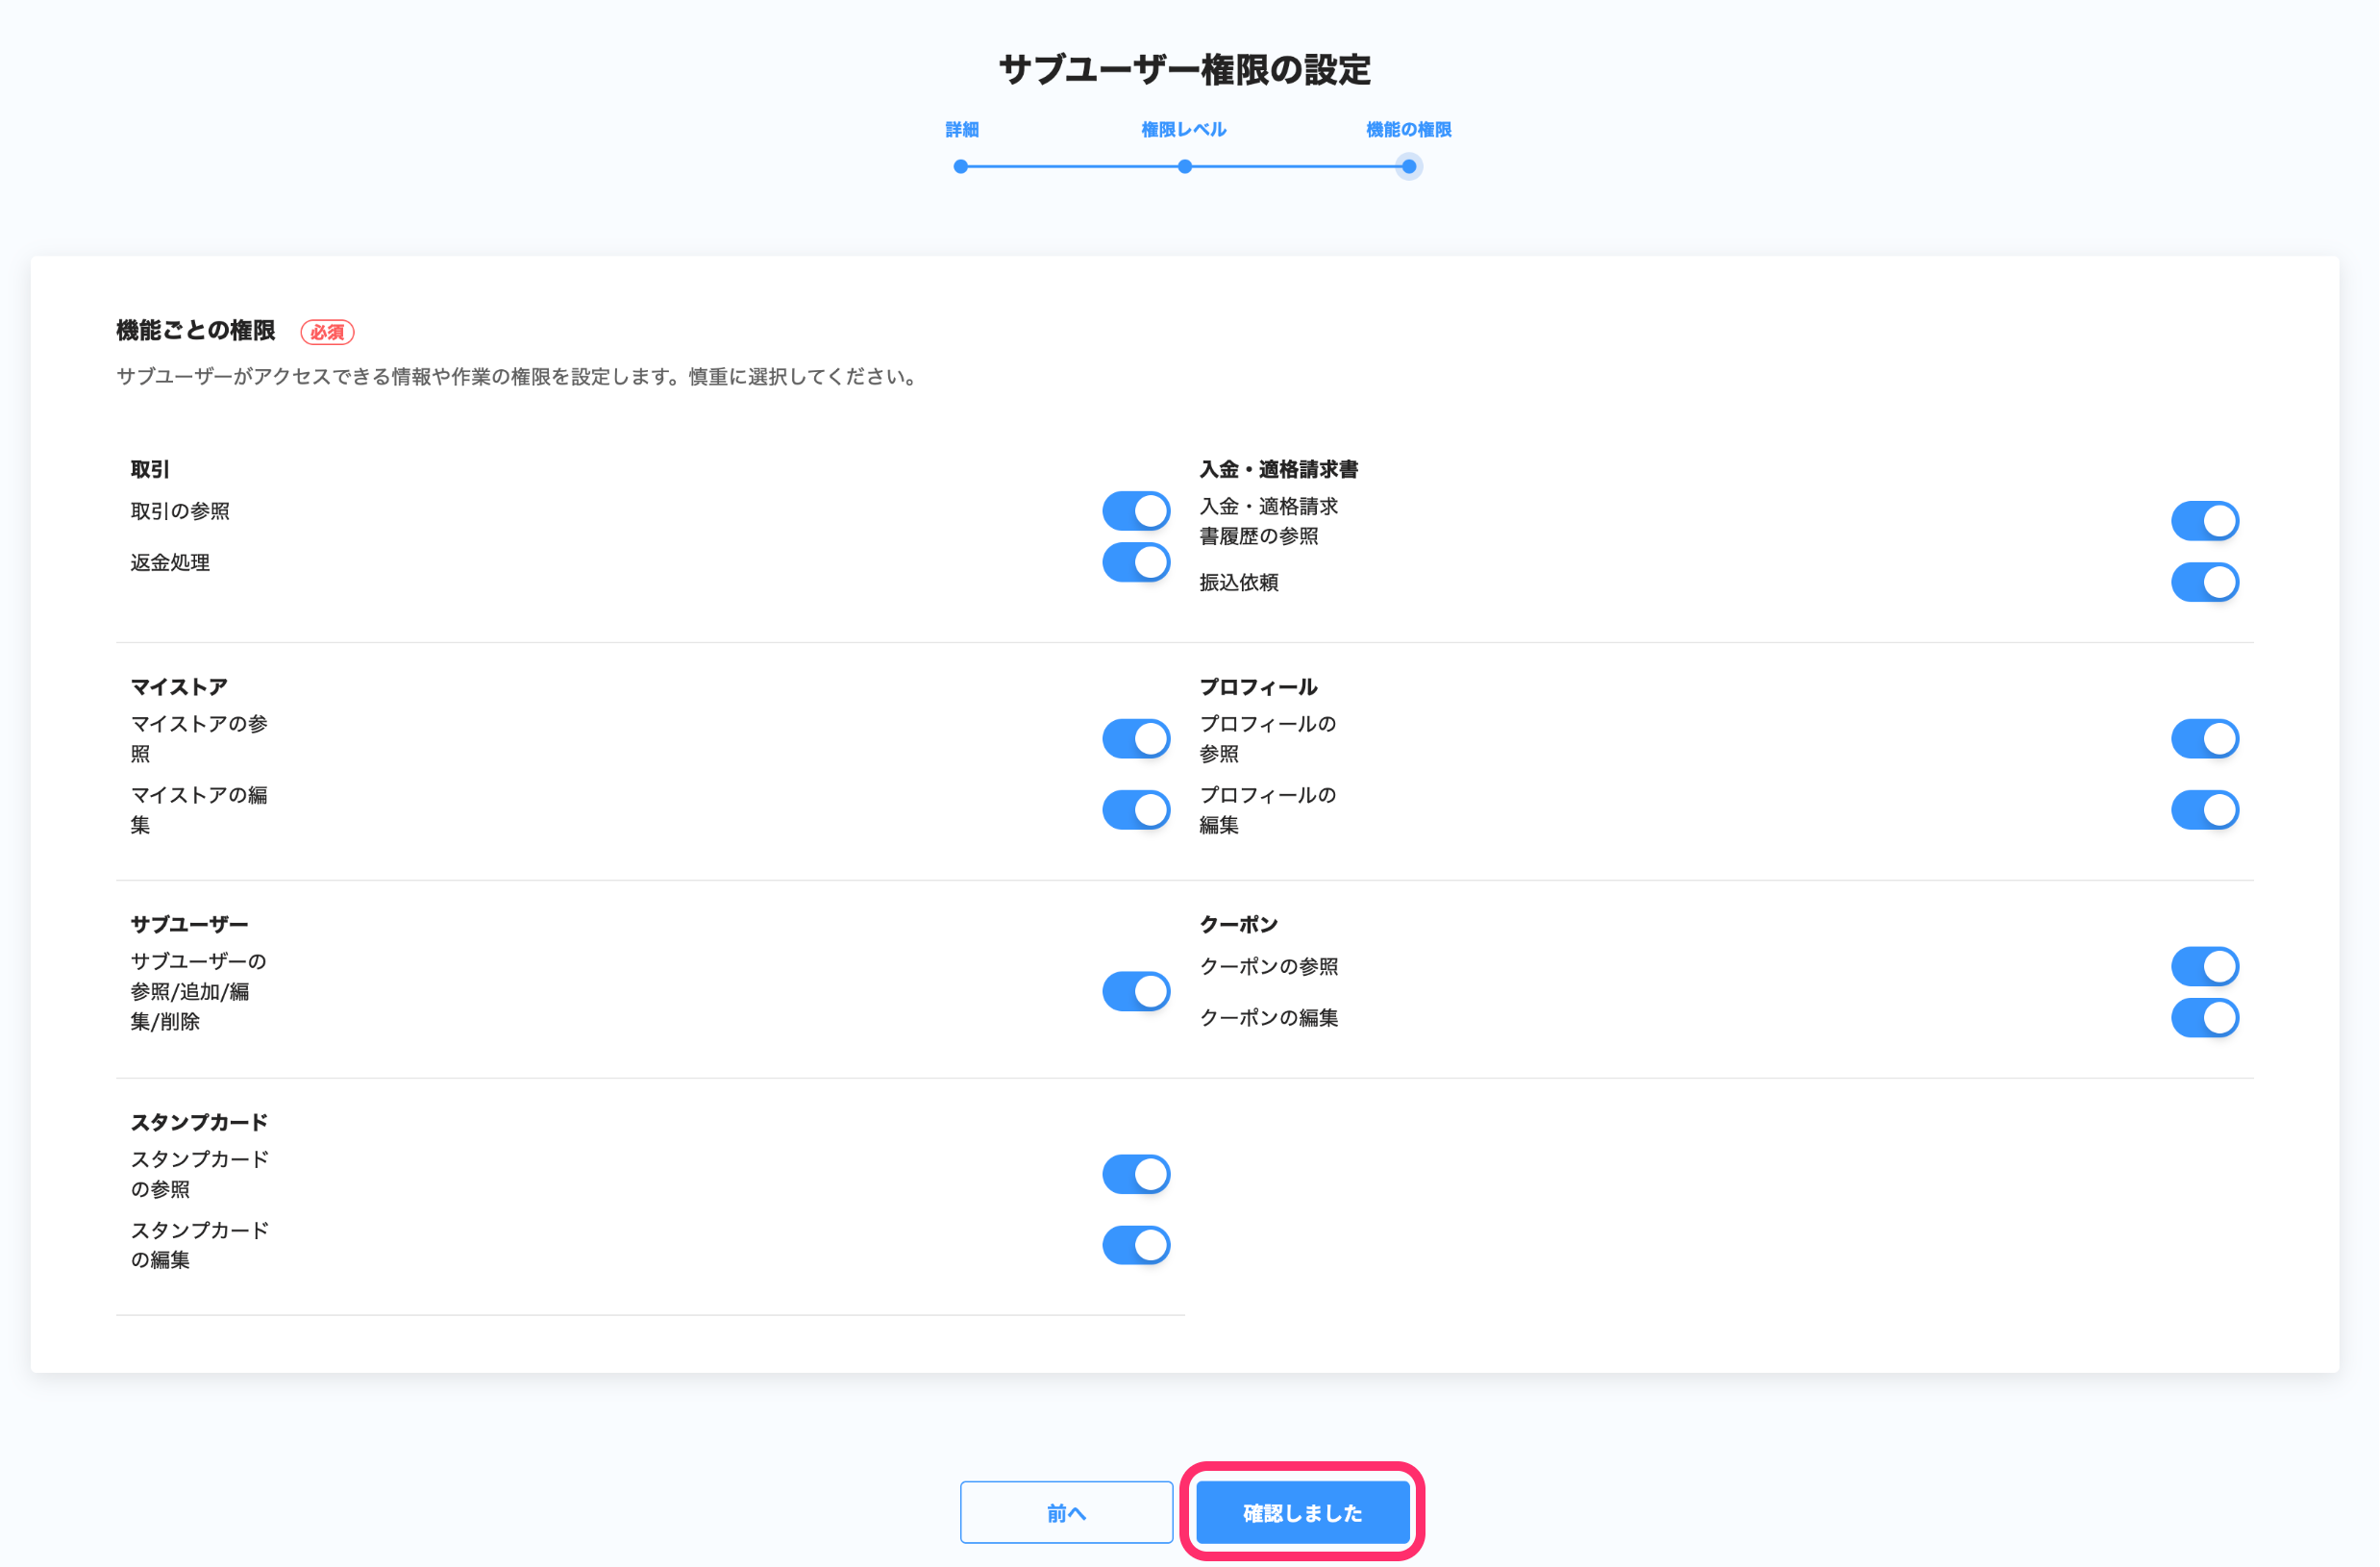2380x1567 pixels.
Task: Disable the 返金処理 permission toggle
Action: 1136,562
